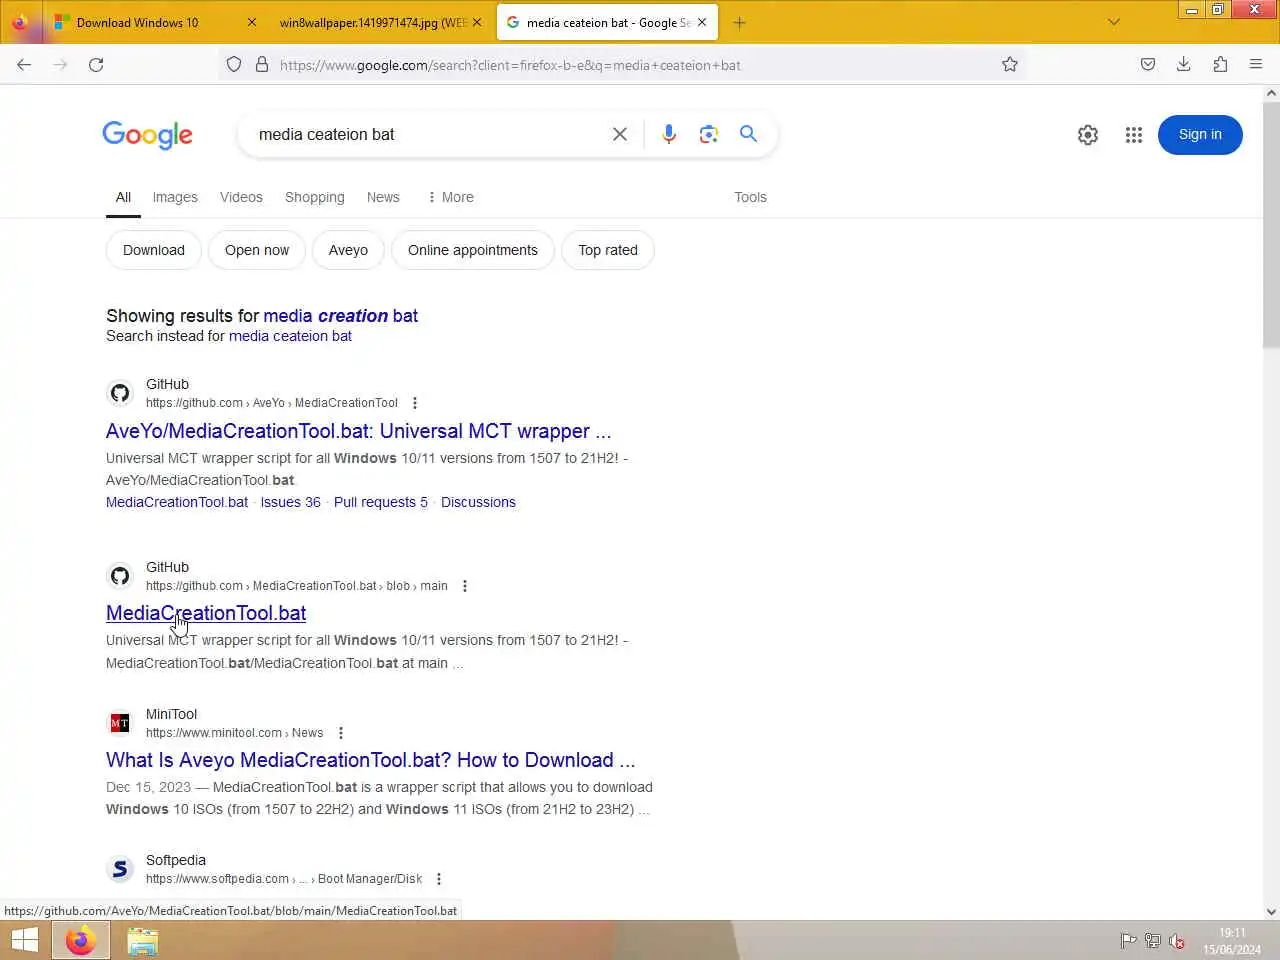Close the Google search tab

pyautogui.click(x=702, y=22)
